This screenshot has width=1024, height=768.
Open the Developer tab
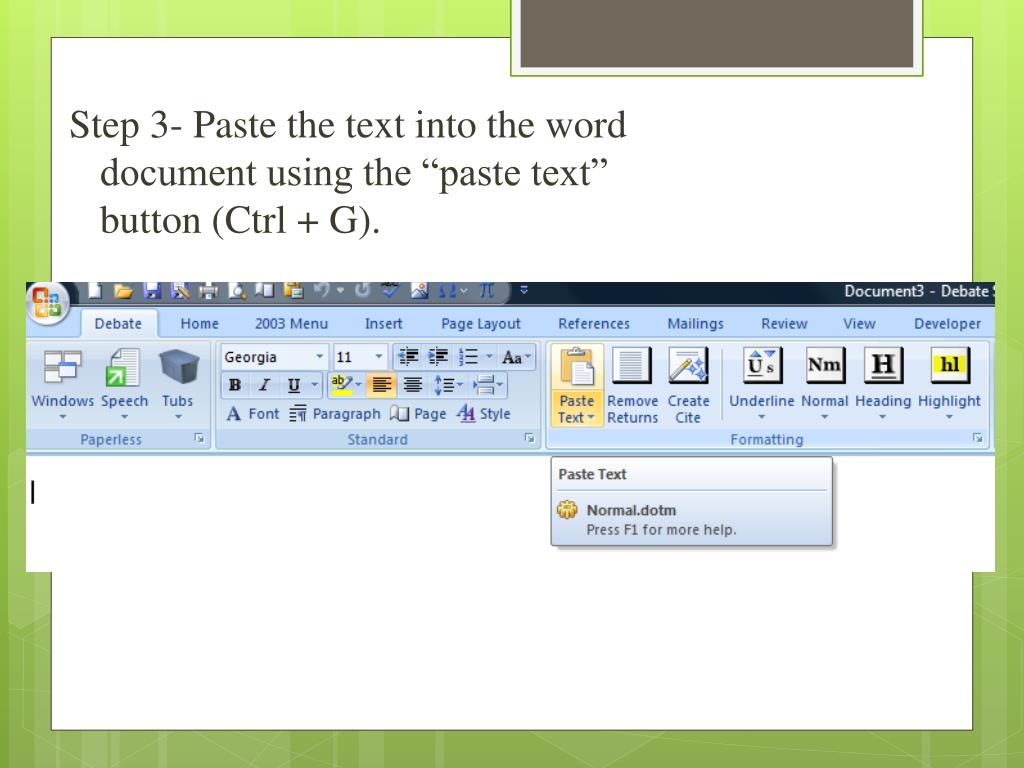click(x=947, y=323)
